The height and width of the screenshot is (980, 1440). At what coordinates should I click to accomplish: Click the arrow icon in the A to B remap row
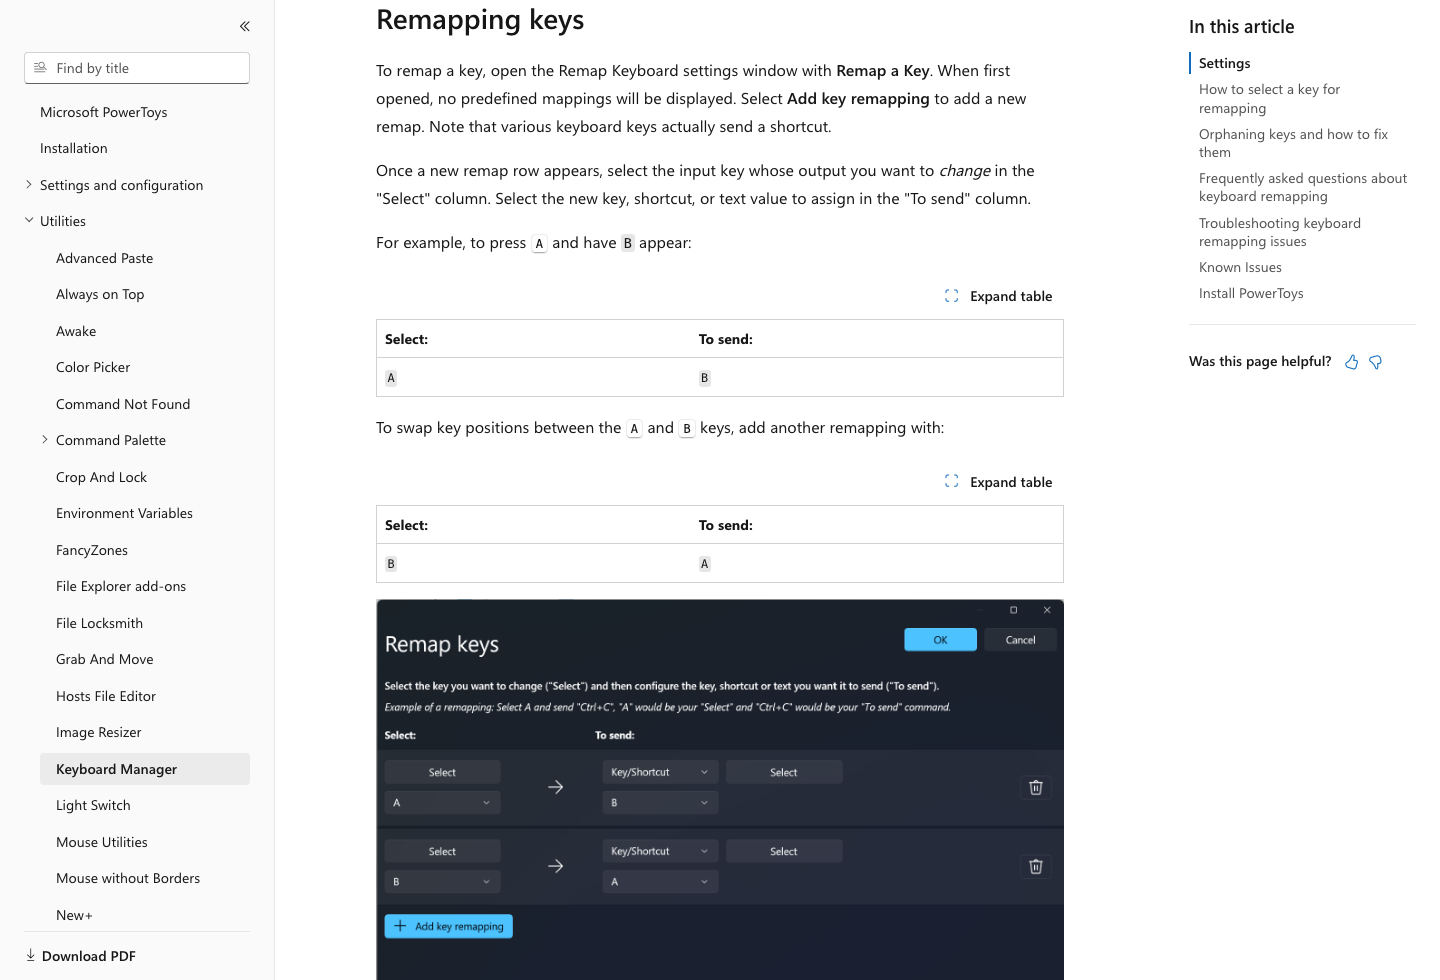click(x=556, y=787)
